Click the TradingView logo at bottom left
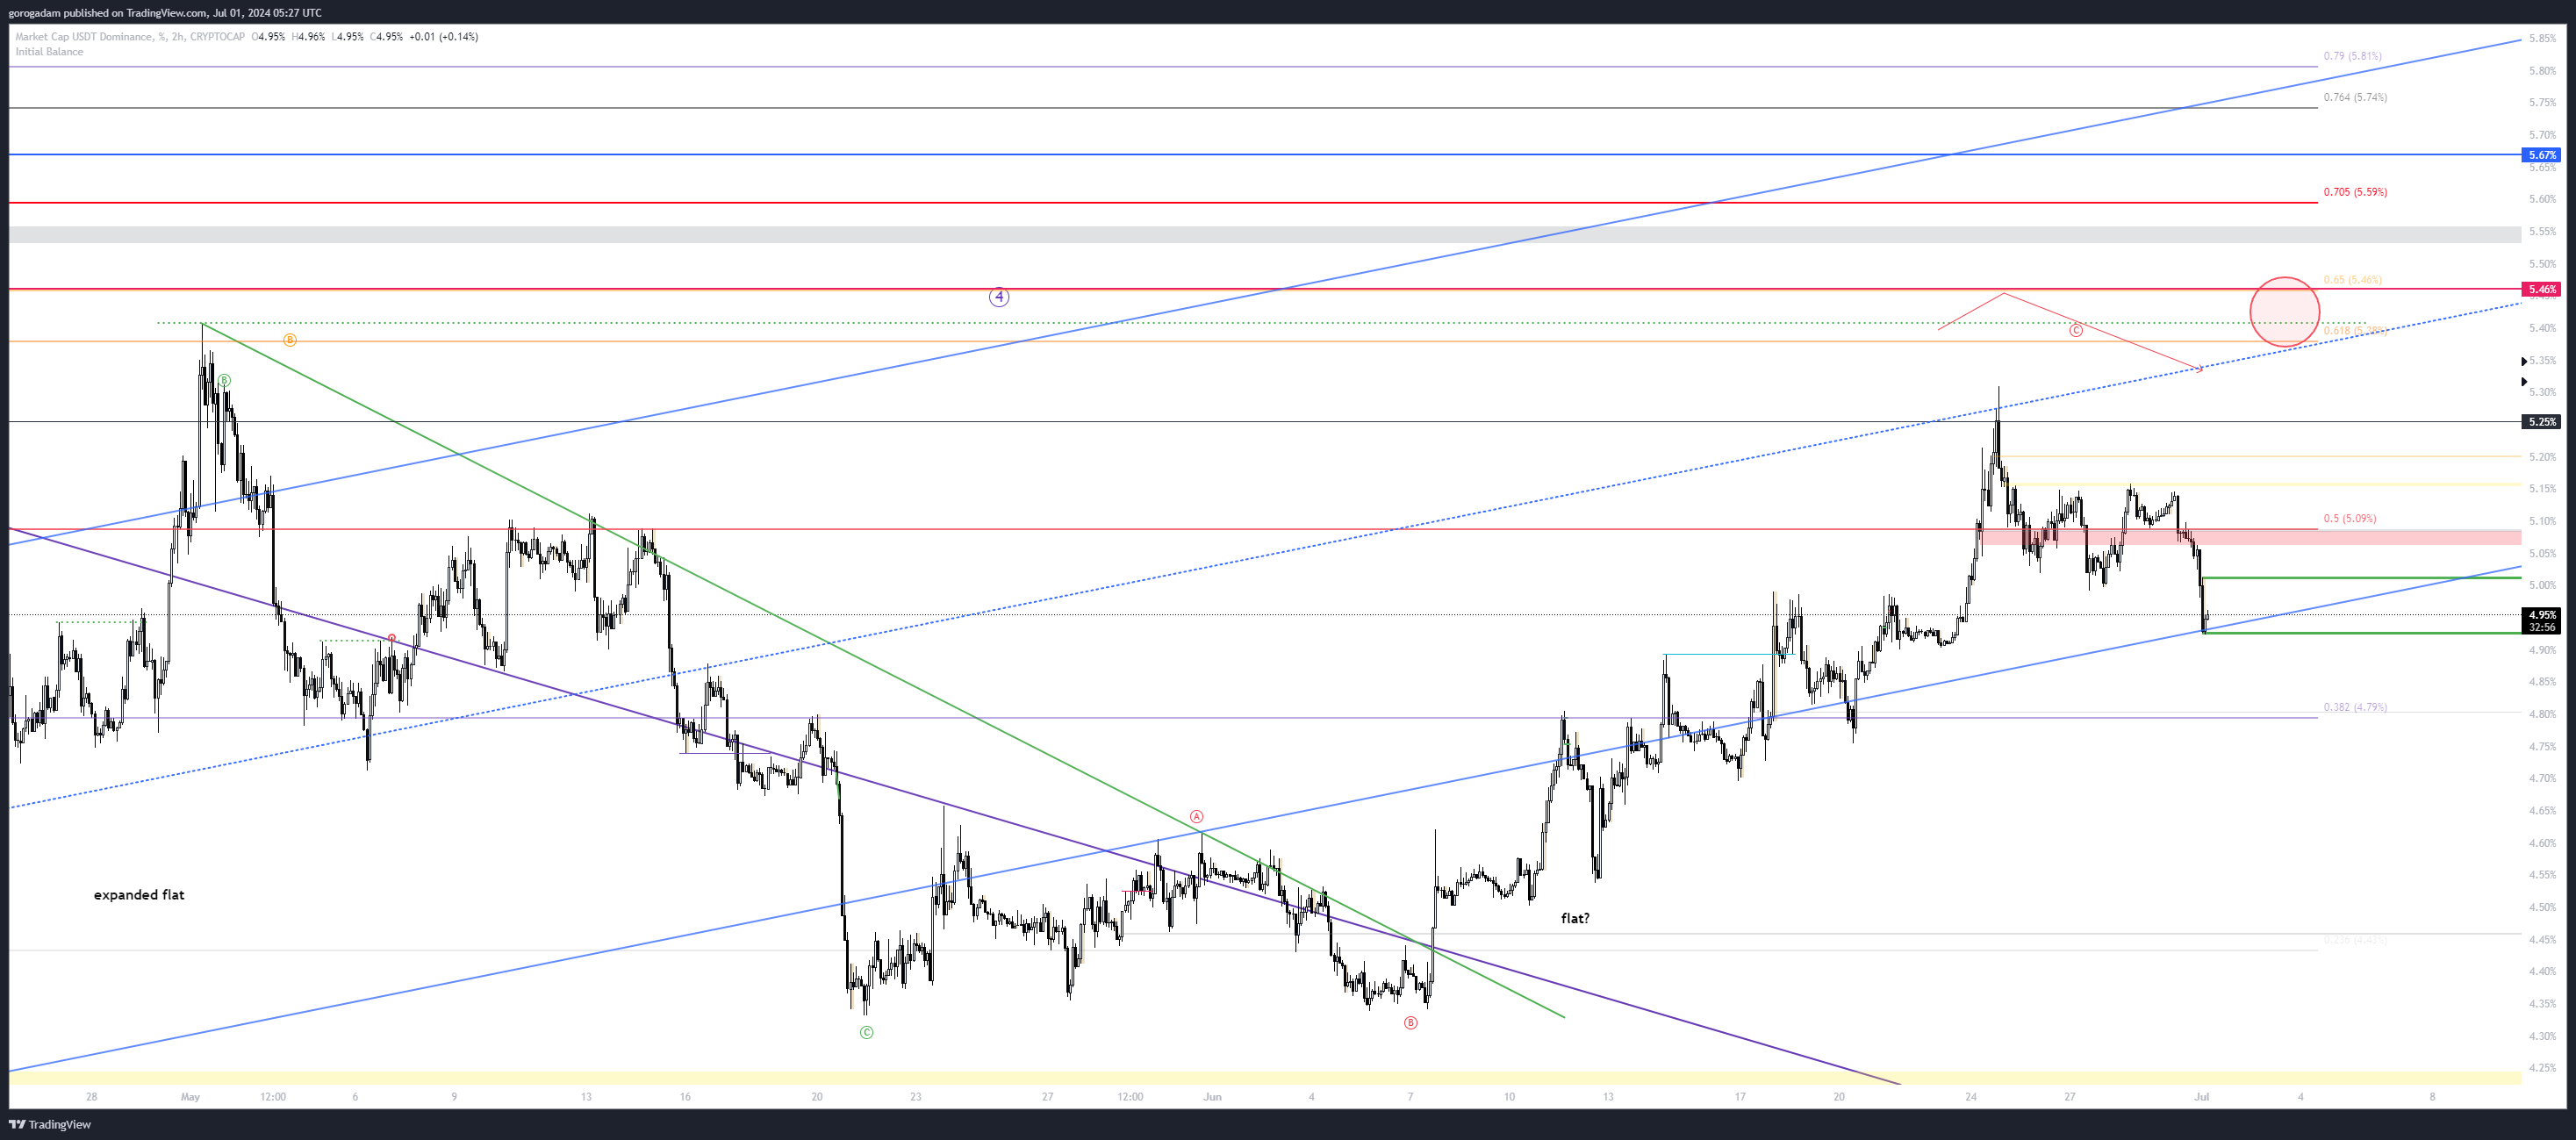The height and width of the screenshot is (1140, 2576). (50, 1124)
